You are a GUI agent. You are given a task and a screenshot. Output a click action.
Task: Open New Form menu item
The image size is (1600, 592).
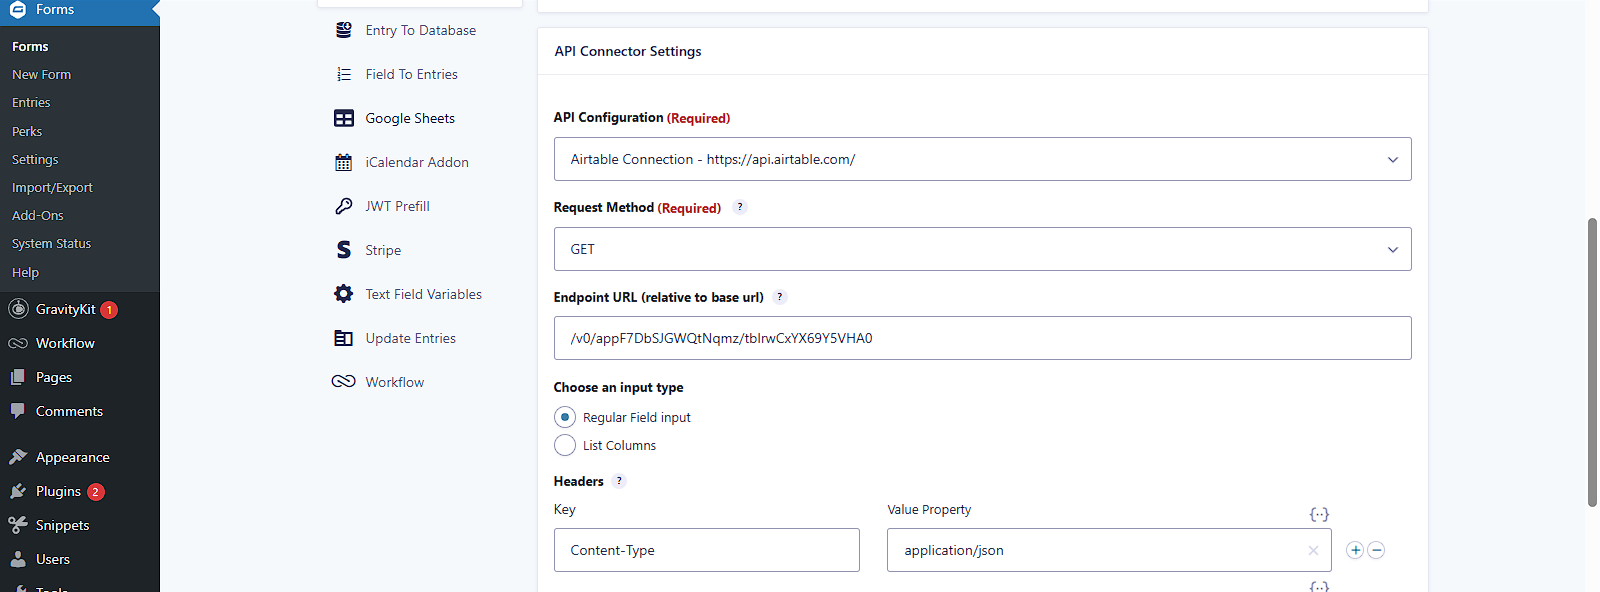click(x=41, y=74)
